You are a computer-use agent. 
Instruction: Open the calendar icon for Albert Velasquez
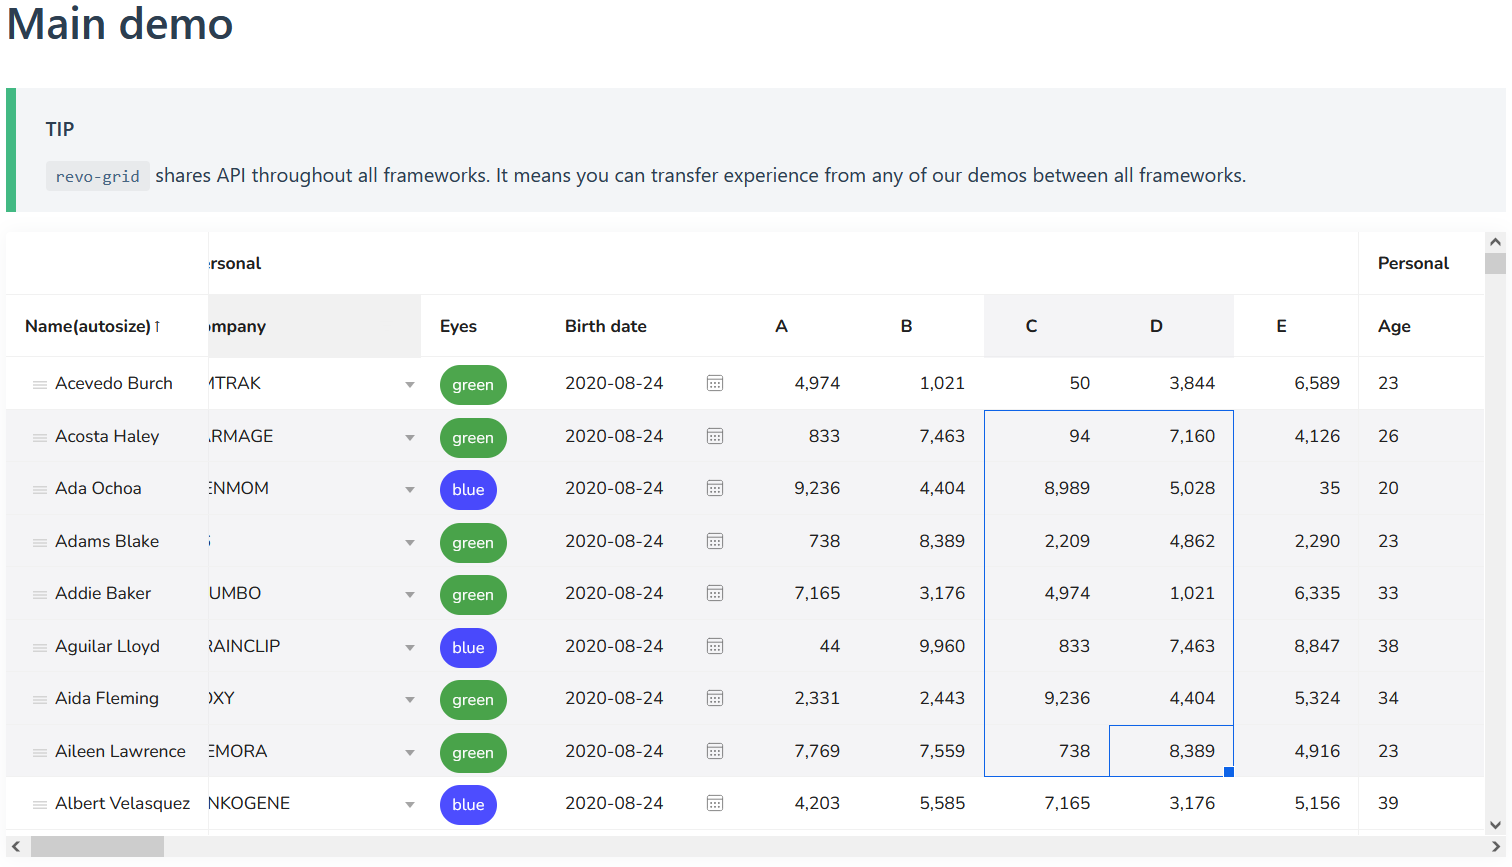(715, 804)
